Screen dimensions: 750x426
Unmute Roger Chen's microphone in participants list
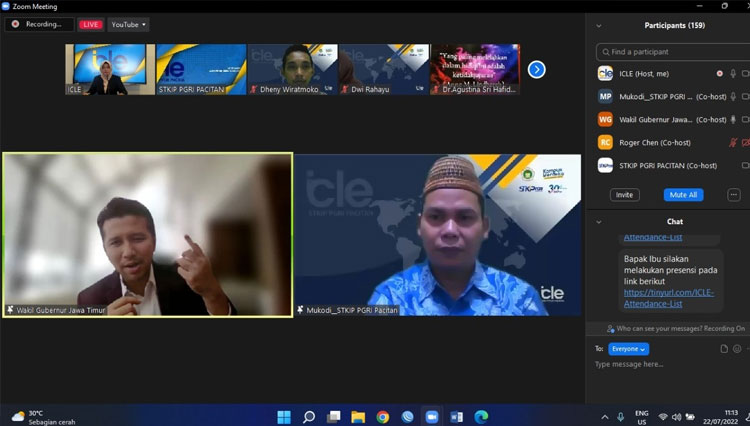click(x=733, y=142)
